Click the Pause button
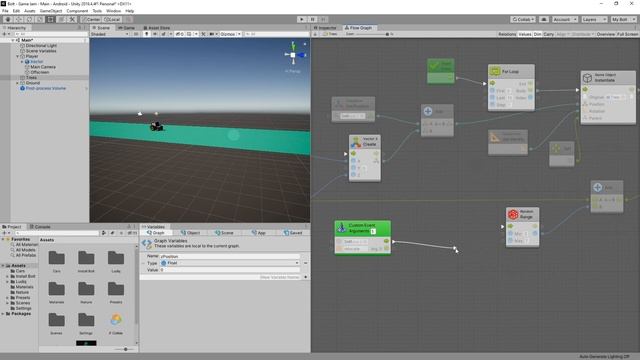This screenshot has width=640, height=360. coord(312,19)
